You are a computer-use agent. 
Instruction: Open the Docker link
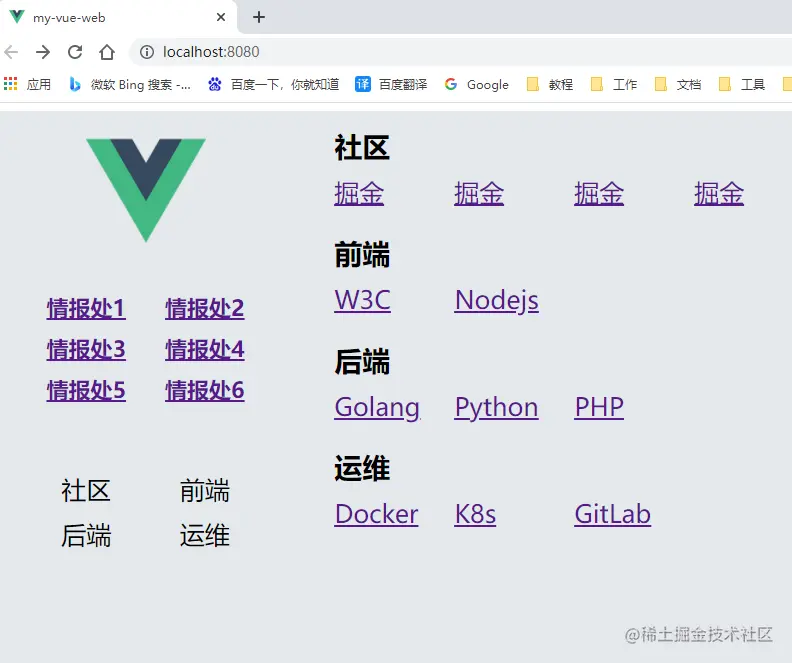pos(376,514)
